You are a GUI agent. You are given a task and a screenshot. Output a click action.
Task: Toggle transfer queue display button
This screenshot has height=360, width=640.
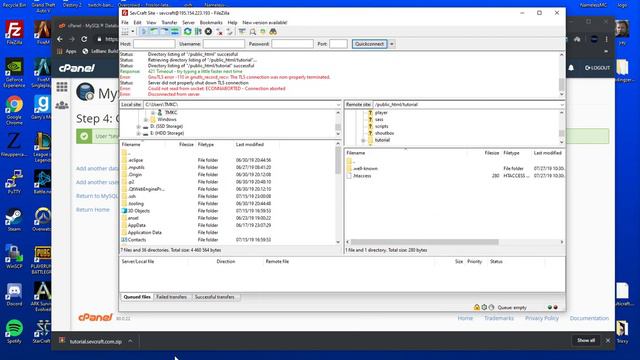click(175, 32)
